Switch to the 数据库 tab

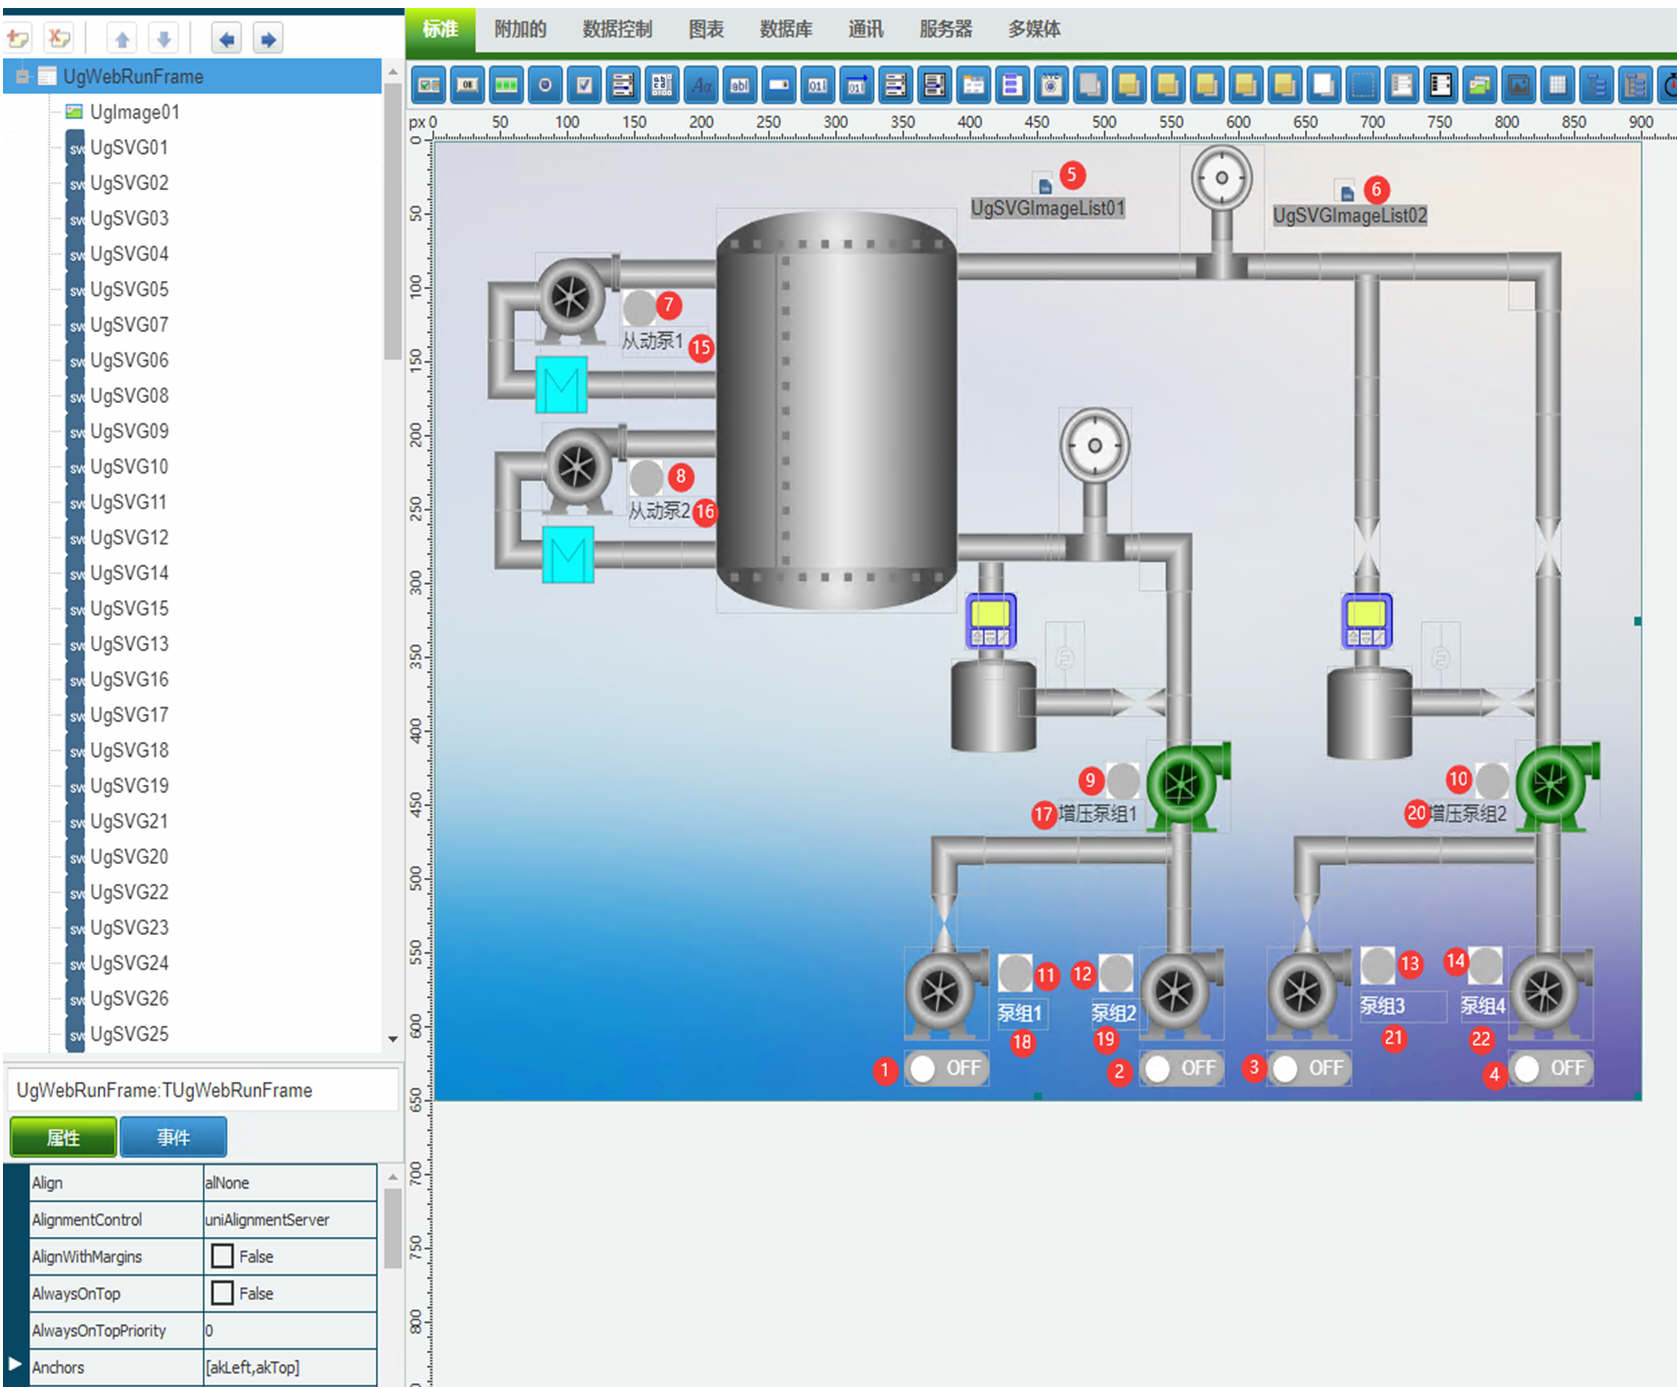[x=786, y=29]
